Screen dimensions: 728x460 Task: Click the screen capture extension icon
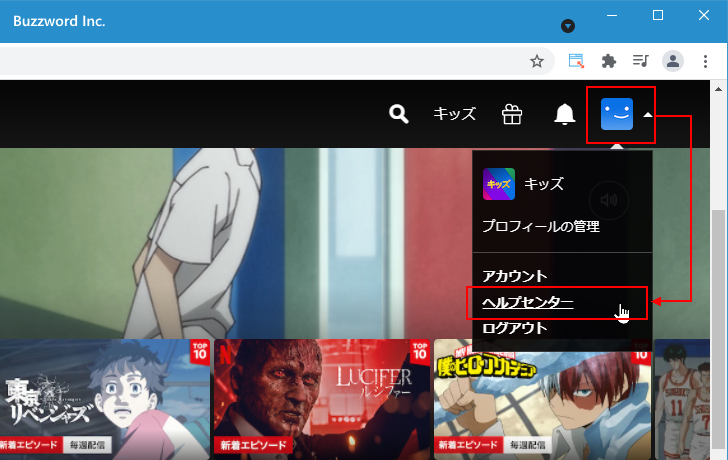(x=576, y=61)
